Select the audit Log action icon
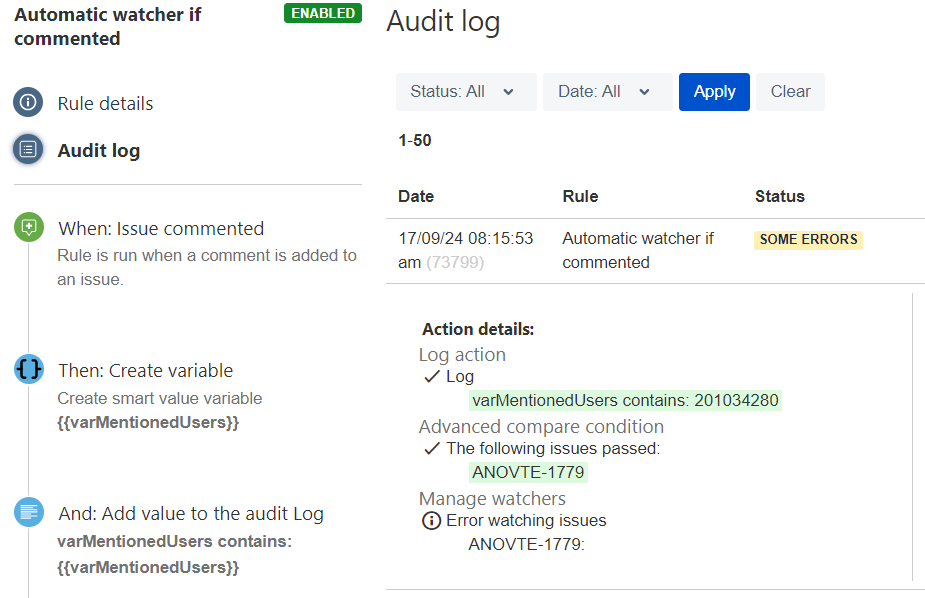Viewport: 925px width, 598px height. coord(29,512)
